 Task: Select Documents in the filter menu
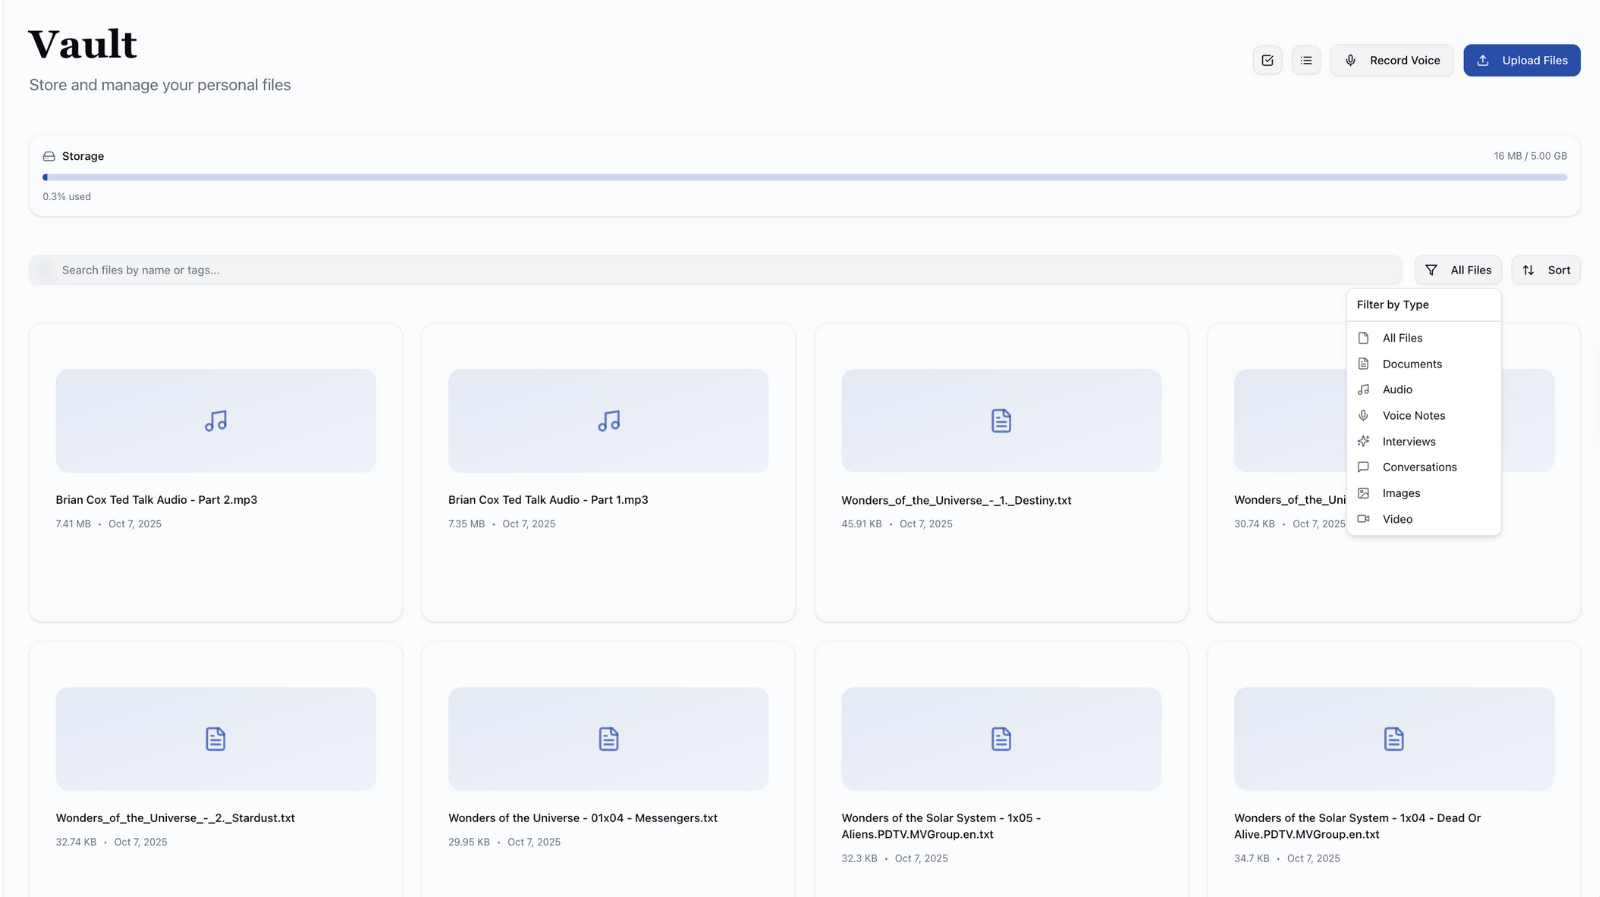tap(1411, 364)
